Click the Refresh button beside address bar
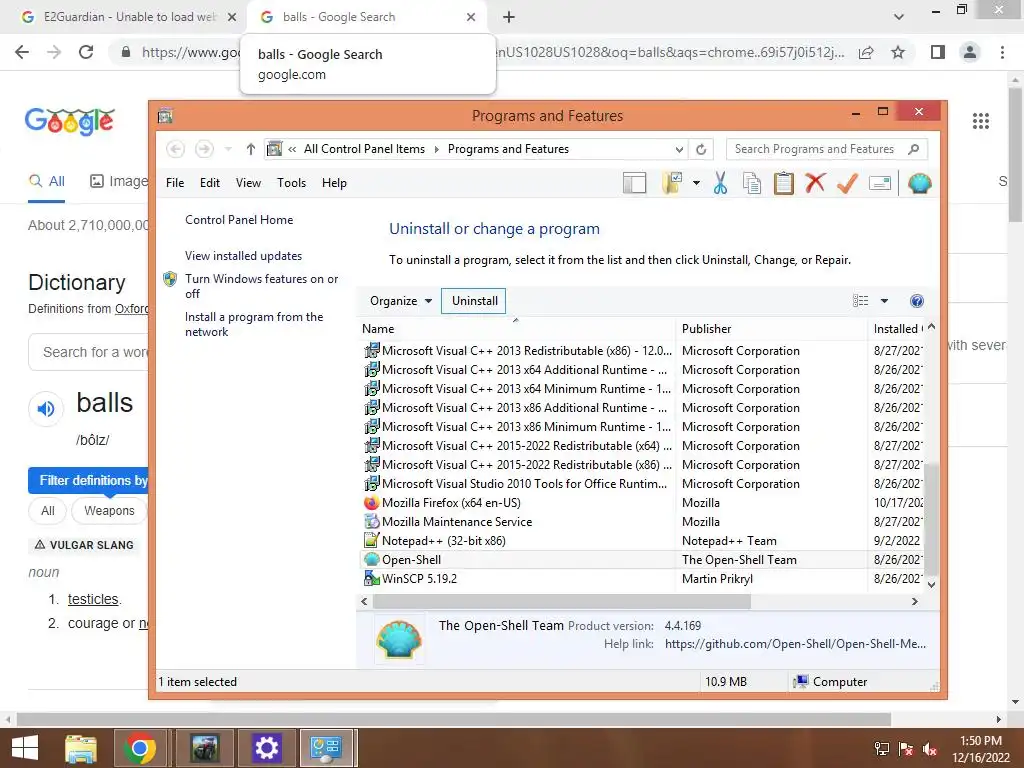This screenshot has width=1024, height=768. point(701,149)
